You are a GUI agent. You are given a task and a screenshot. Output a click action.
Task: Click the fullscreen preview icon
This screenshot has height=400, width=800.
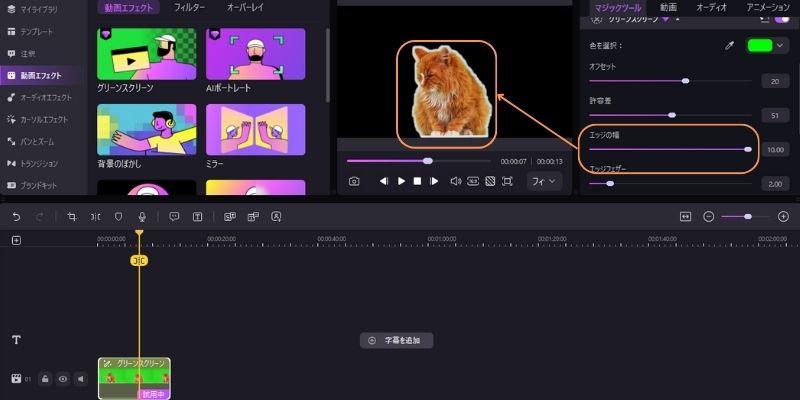(507, 181)
